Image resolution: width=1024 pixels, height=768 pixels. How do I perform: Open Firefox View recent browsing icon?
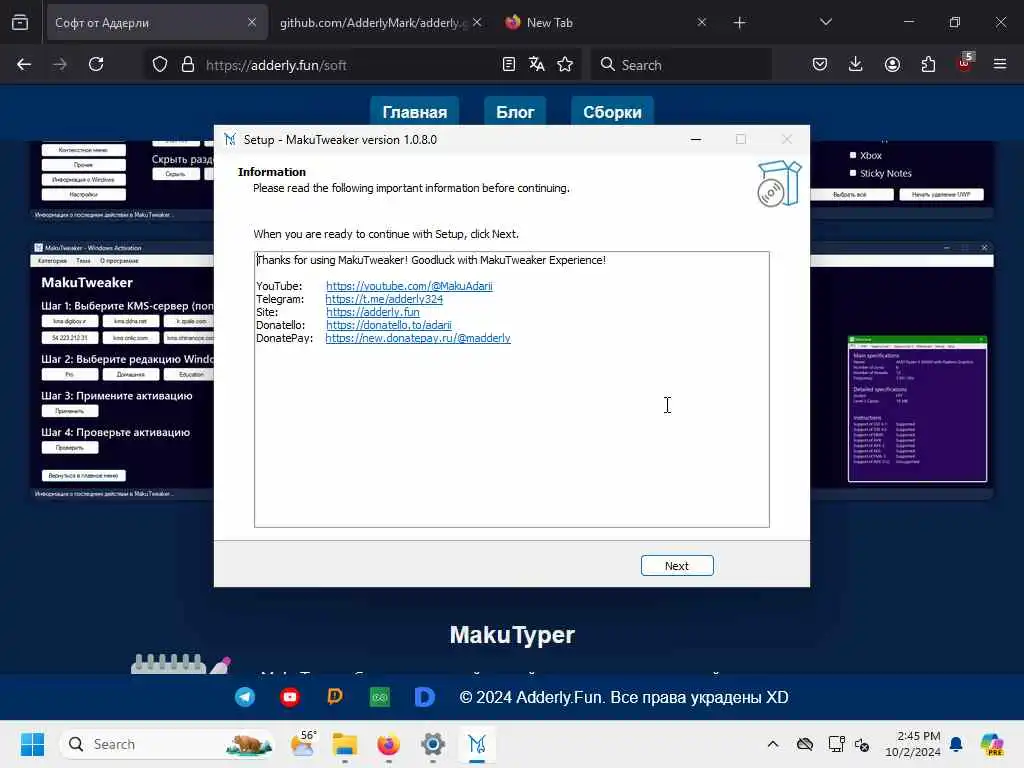click(20, 23)
